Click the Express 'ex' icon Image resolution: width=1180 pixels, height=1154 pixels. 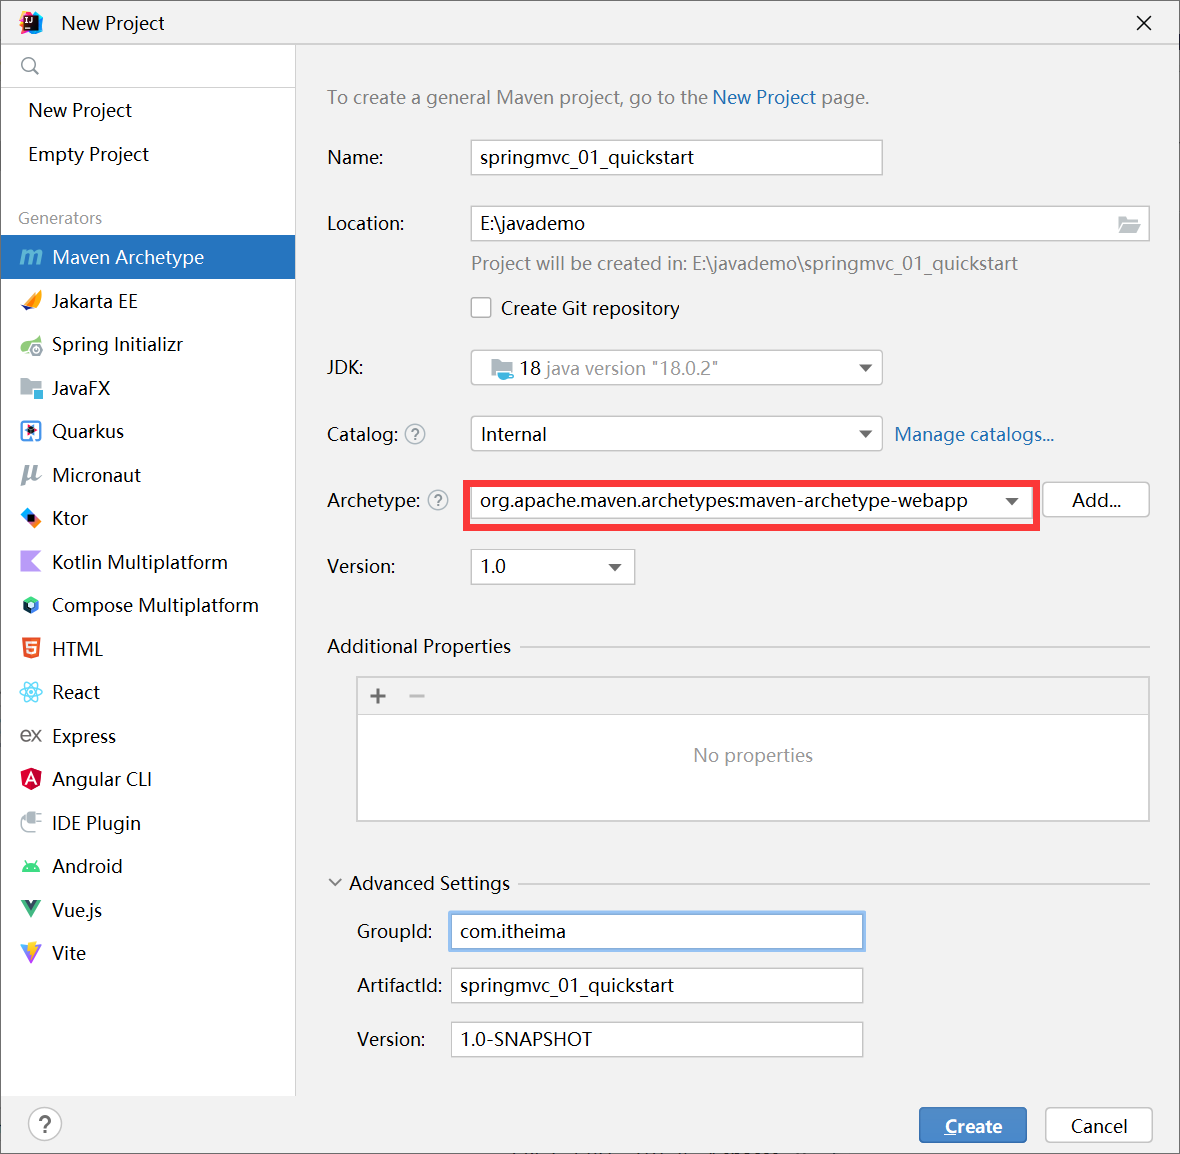click(31, 735)
